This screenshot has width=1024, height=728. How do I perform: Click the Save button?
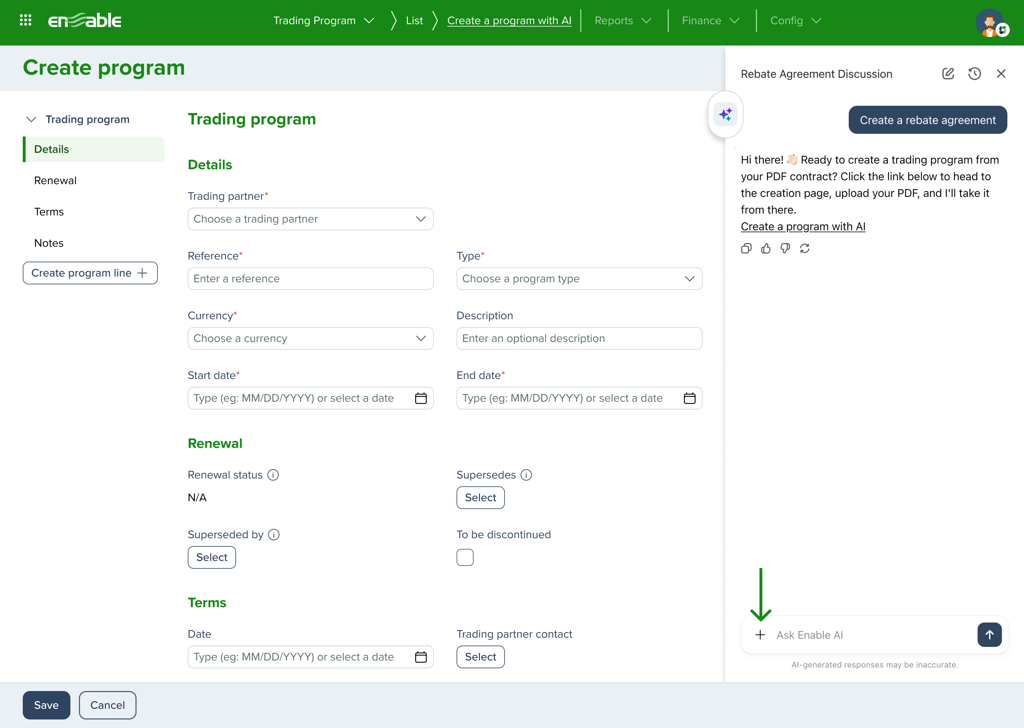(x=46, y=705)
